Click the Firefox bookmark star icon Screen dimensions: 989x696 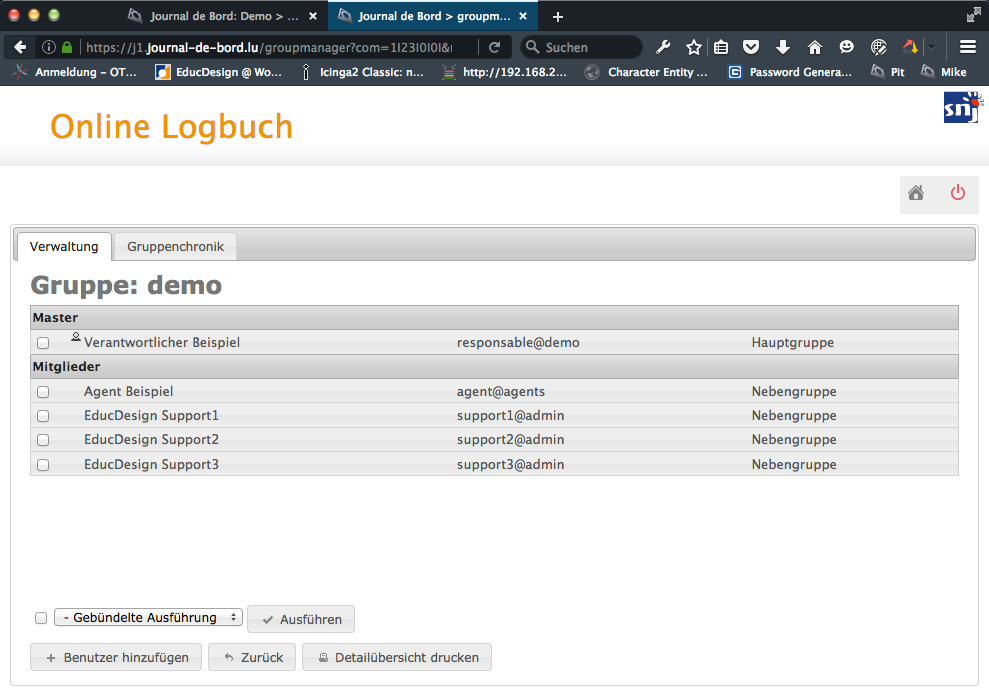(693, 47)
